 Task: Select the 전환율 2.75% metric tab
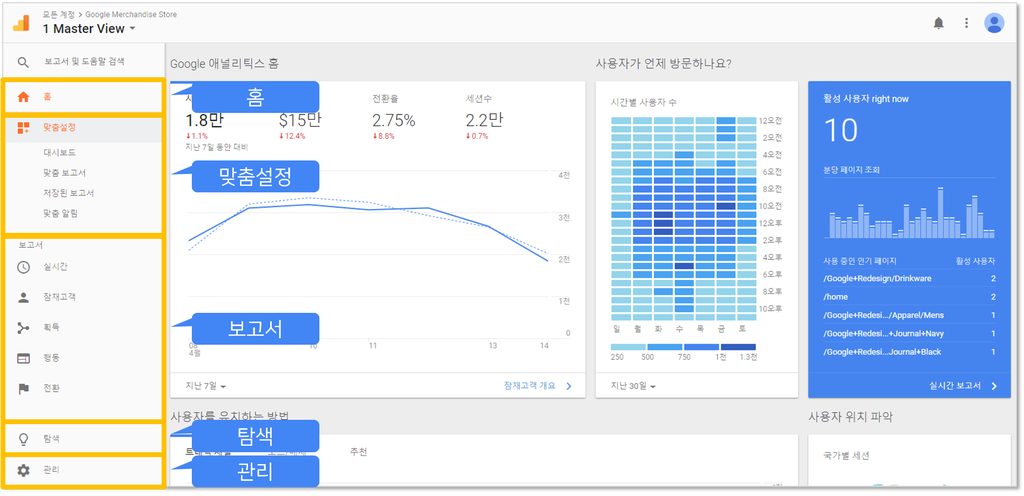(394, 116)
